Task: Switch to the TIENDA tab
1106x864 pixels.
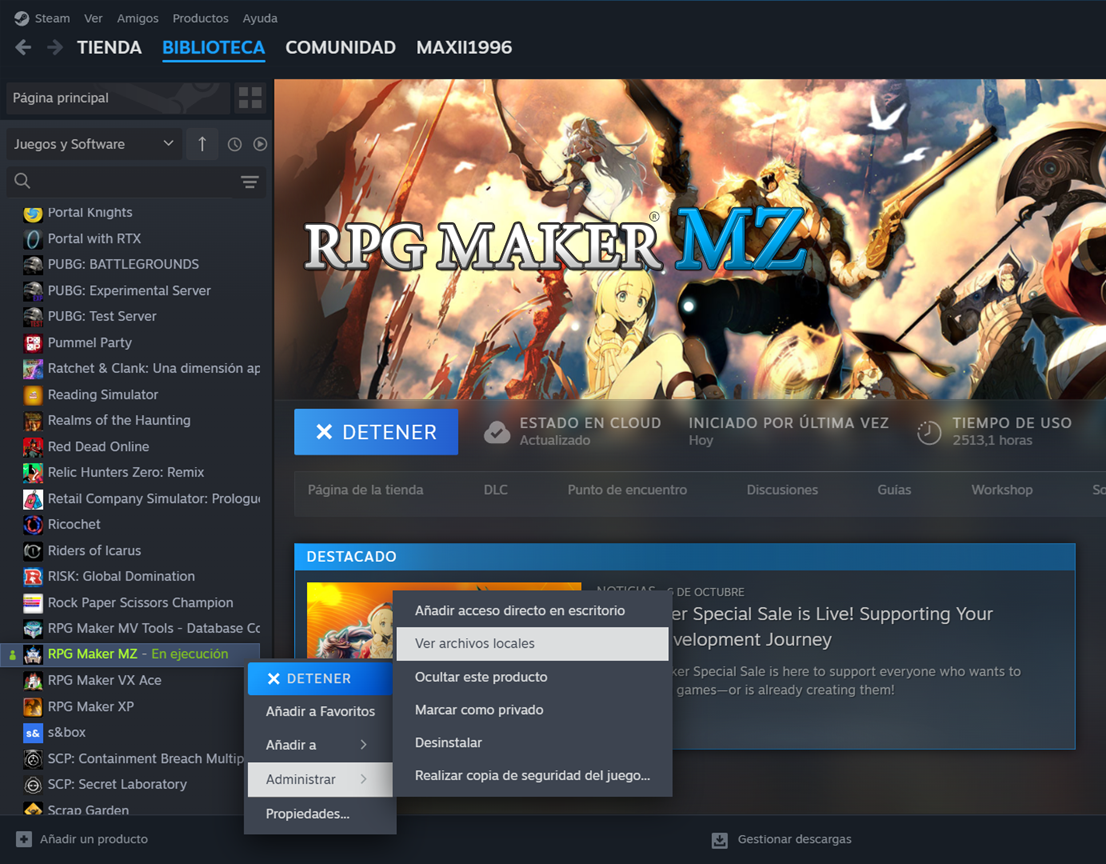Action: pos(109,47)
